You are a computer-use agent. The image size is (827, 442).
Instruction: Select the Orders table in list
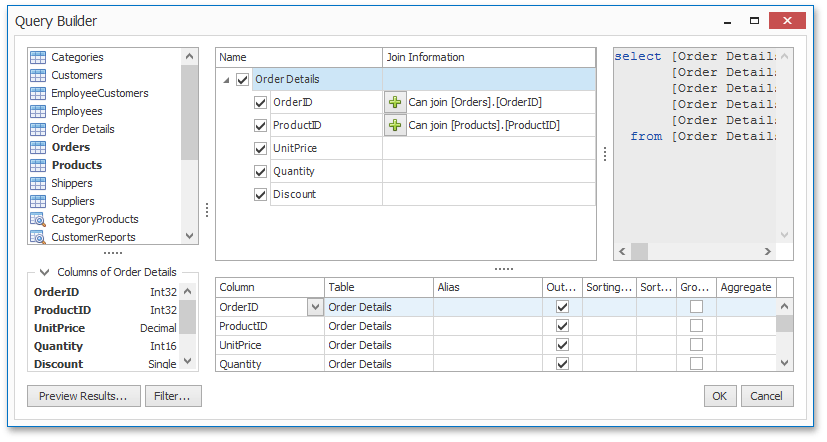point(71,147)
